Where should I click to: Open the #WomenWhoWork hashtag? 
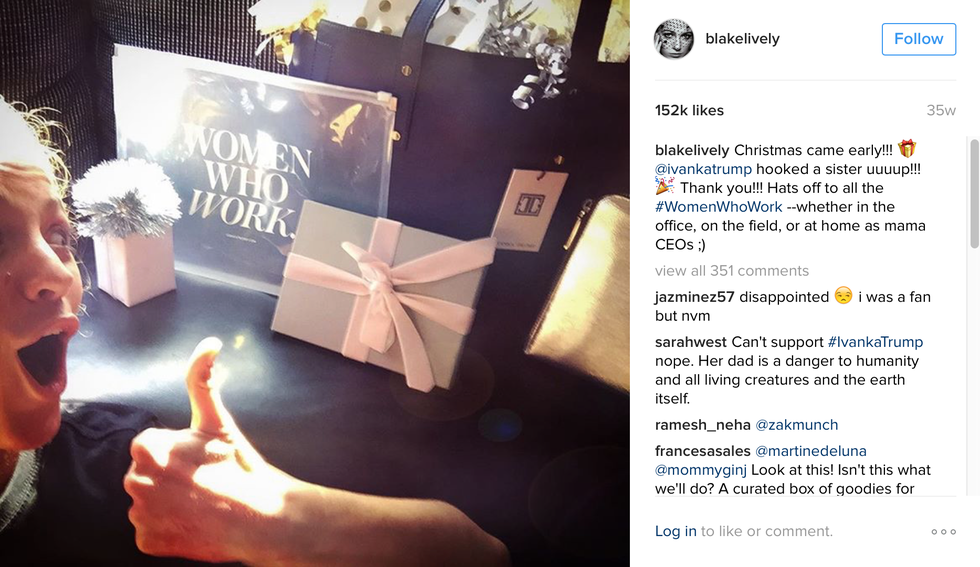point(718,207)
